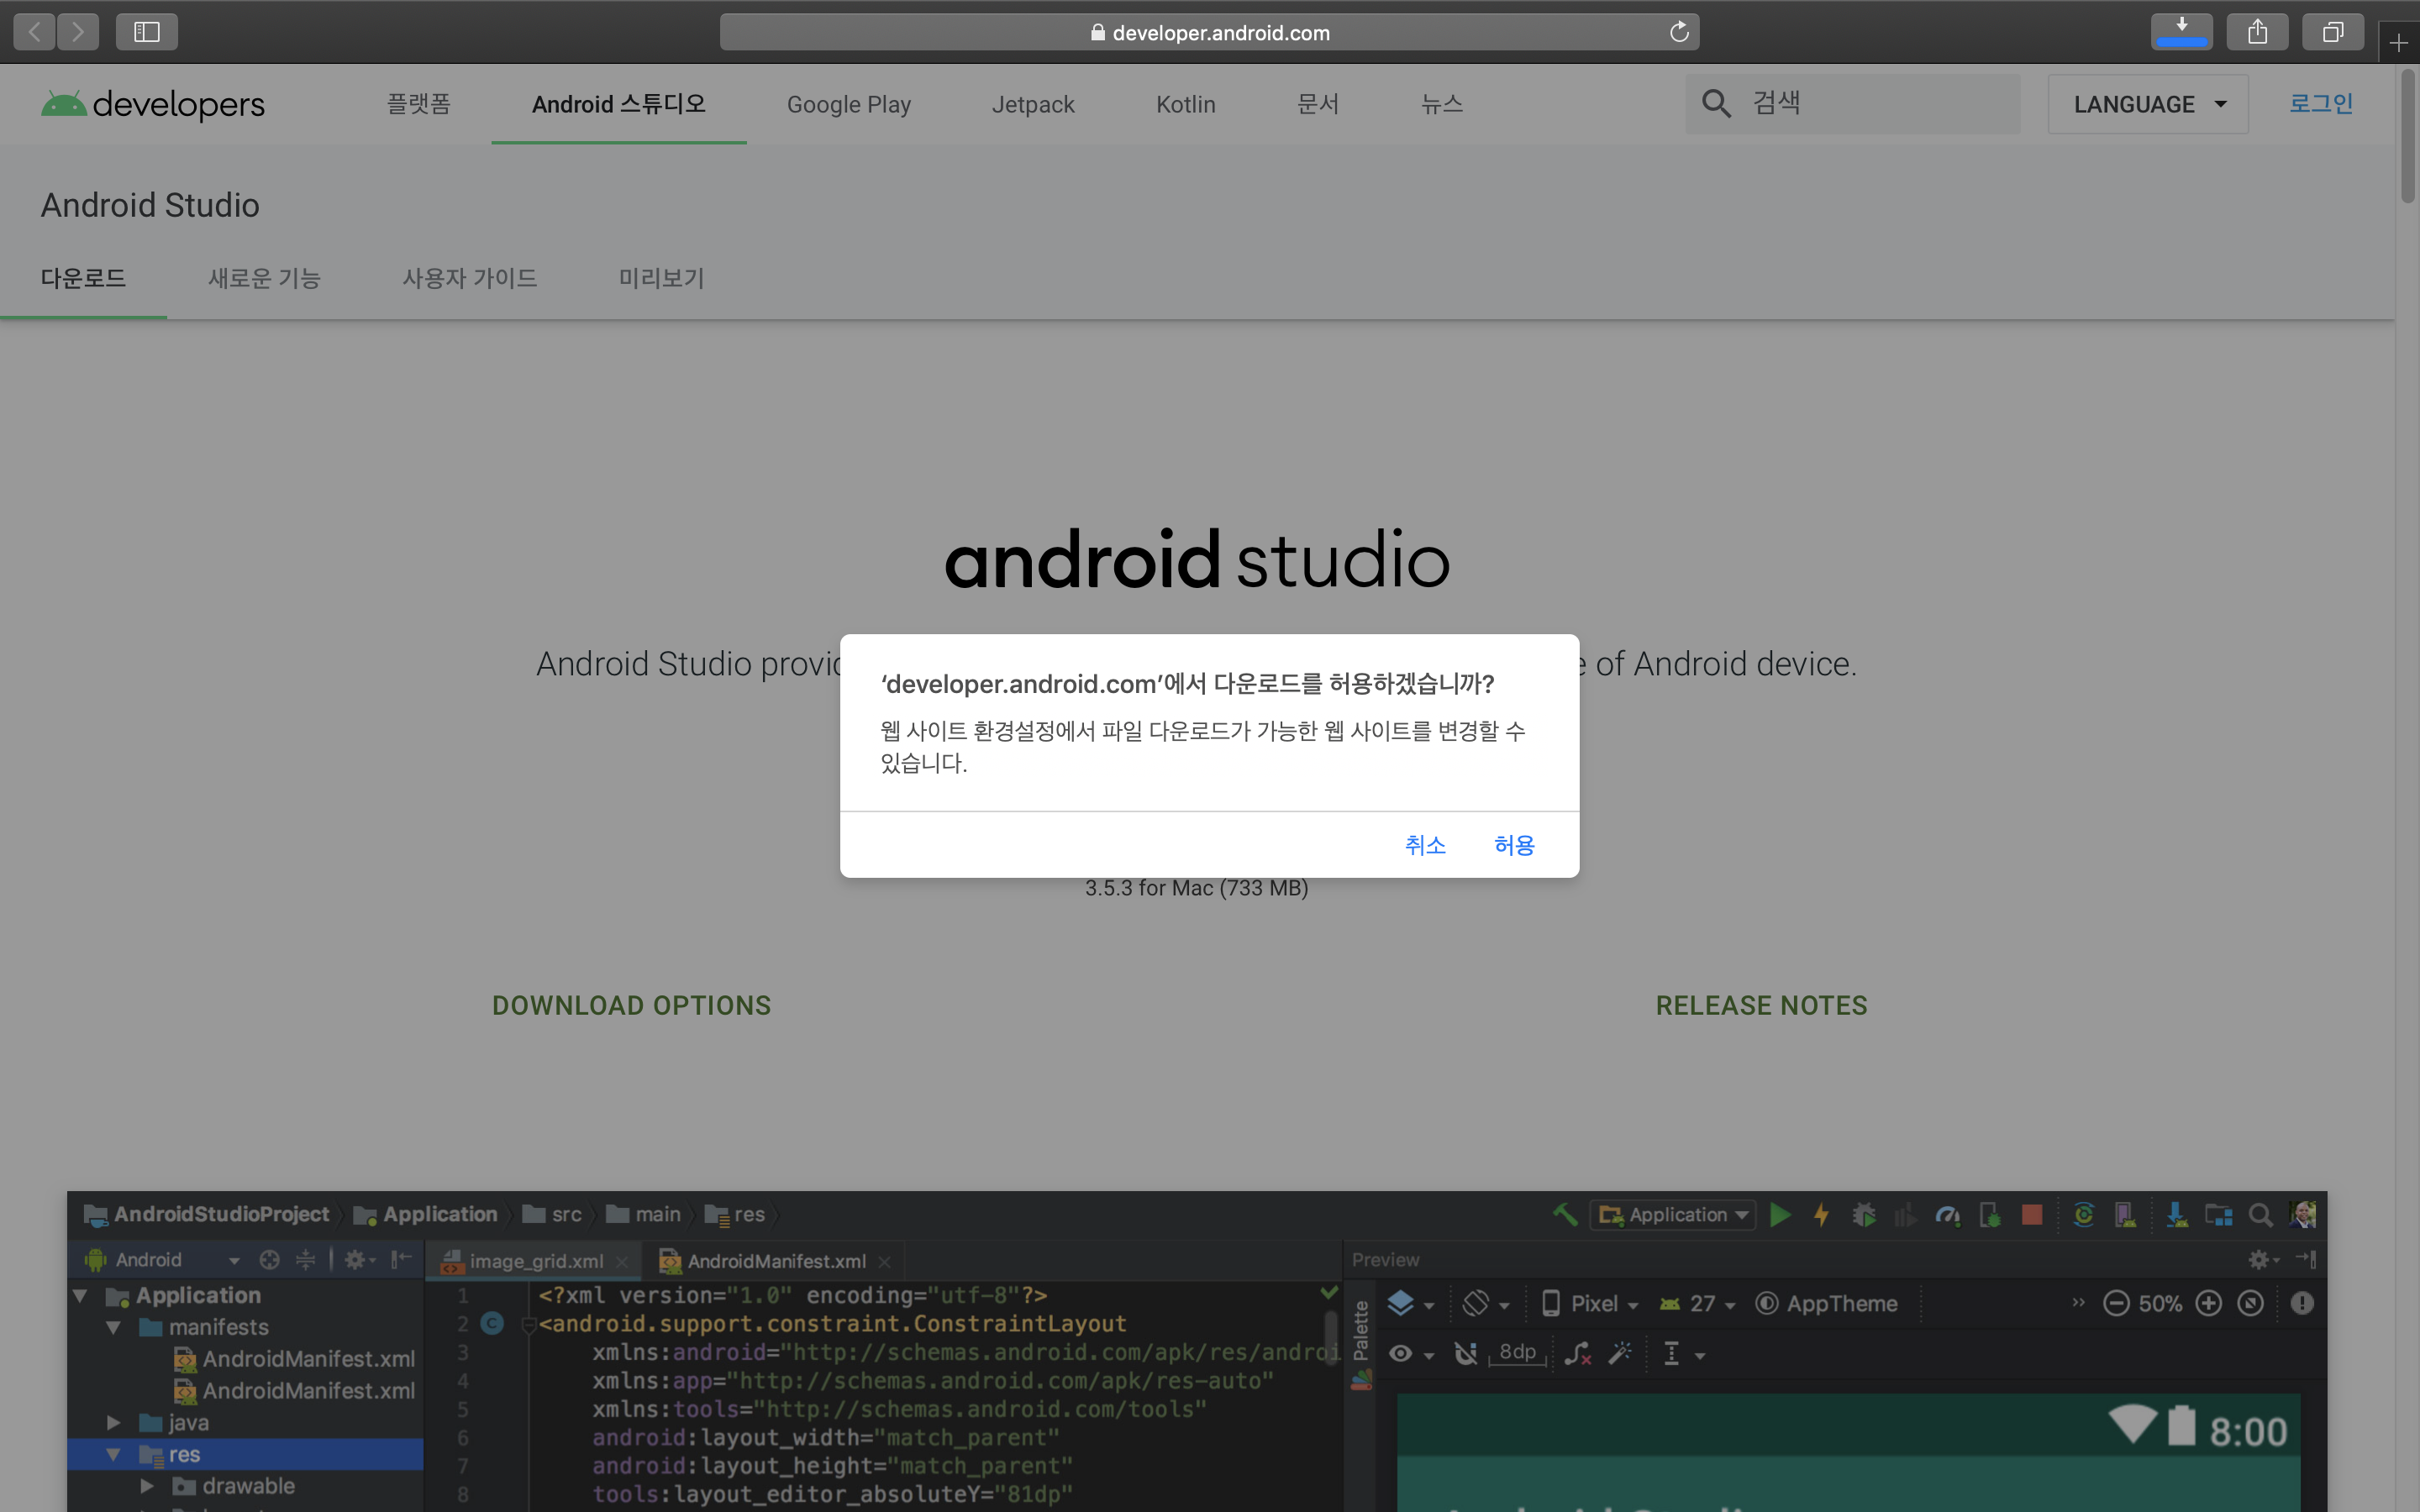Toggle the Safari sidebar icon
Image resolution: width=2420 pixels, height=1512 pixels.
pyautogui.click(x=147, y=31)
